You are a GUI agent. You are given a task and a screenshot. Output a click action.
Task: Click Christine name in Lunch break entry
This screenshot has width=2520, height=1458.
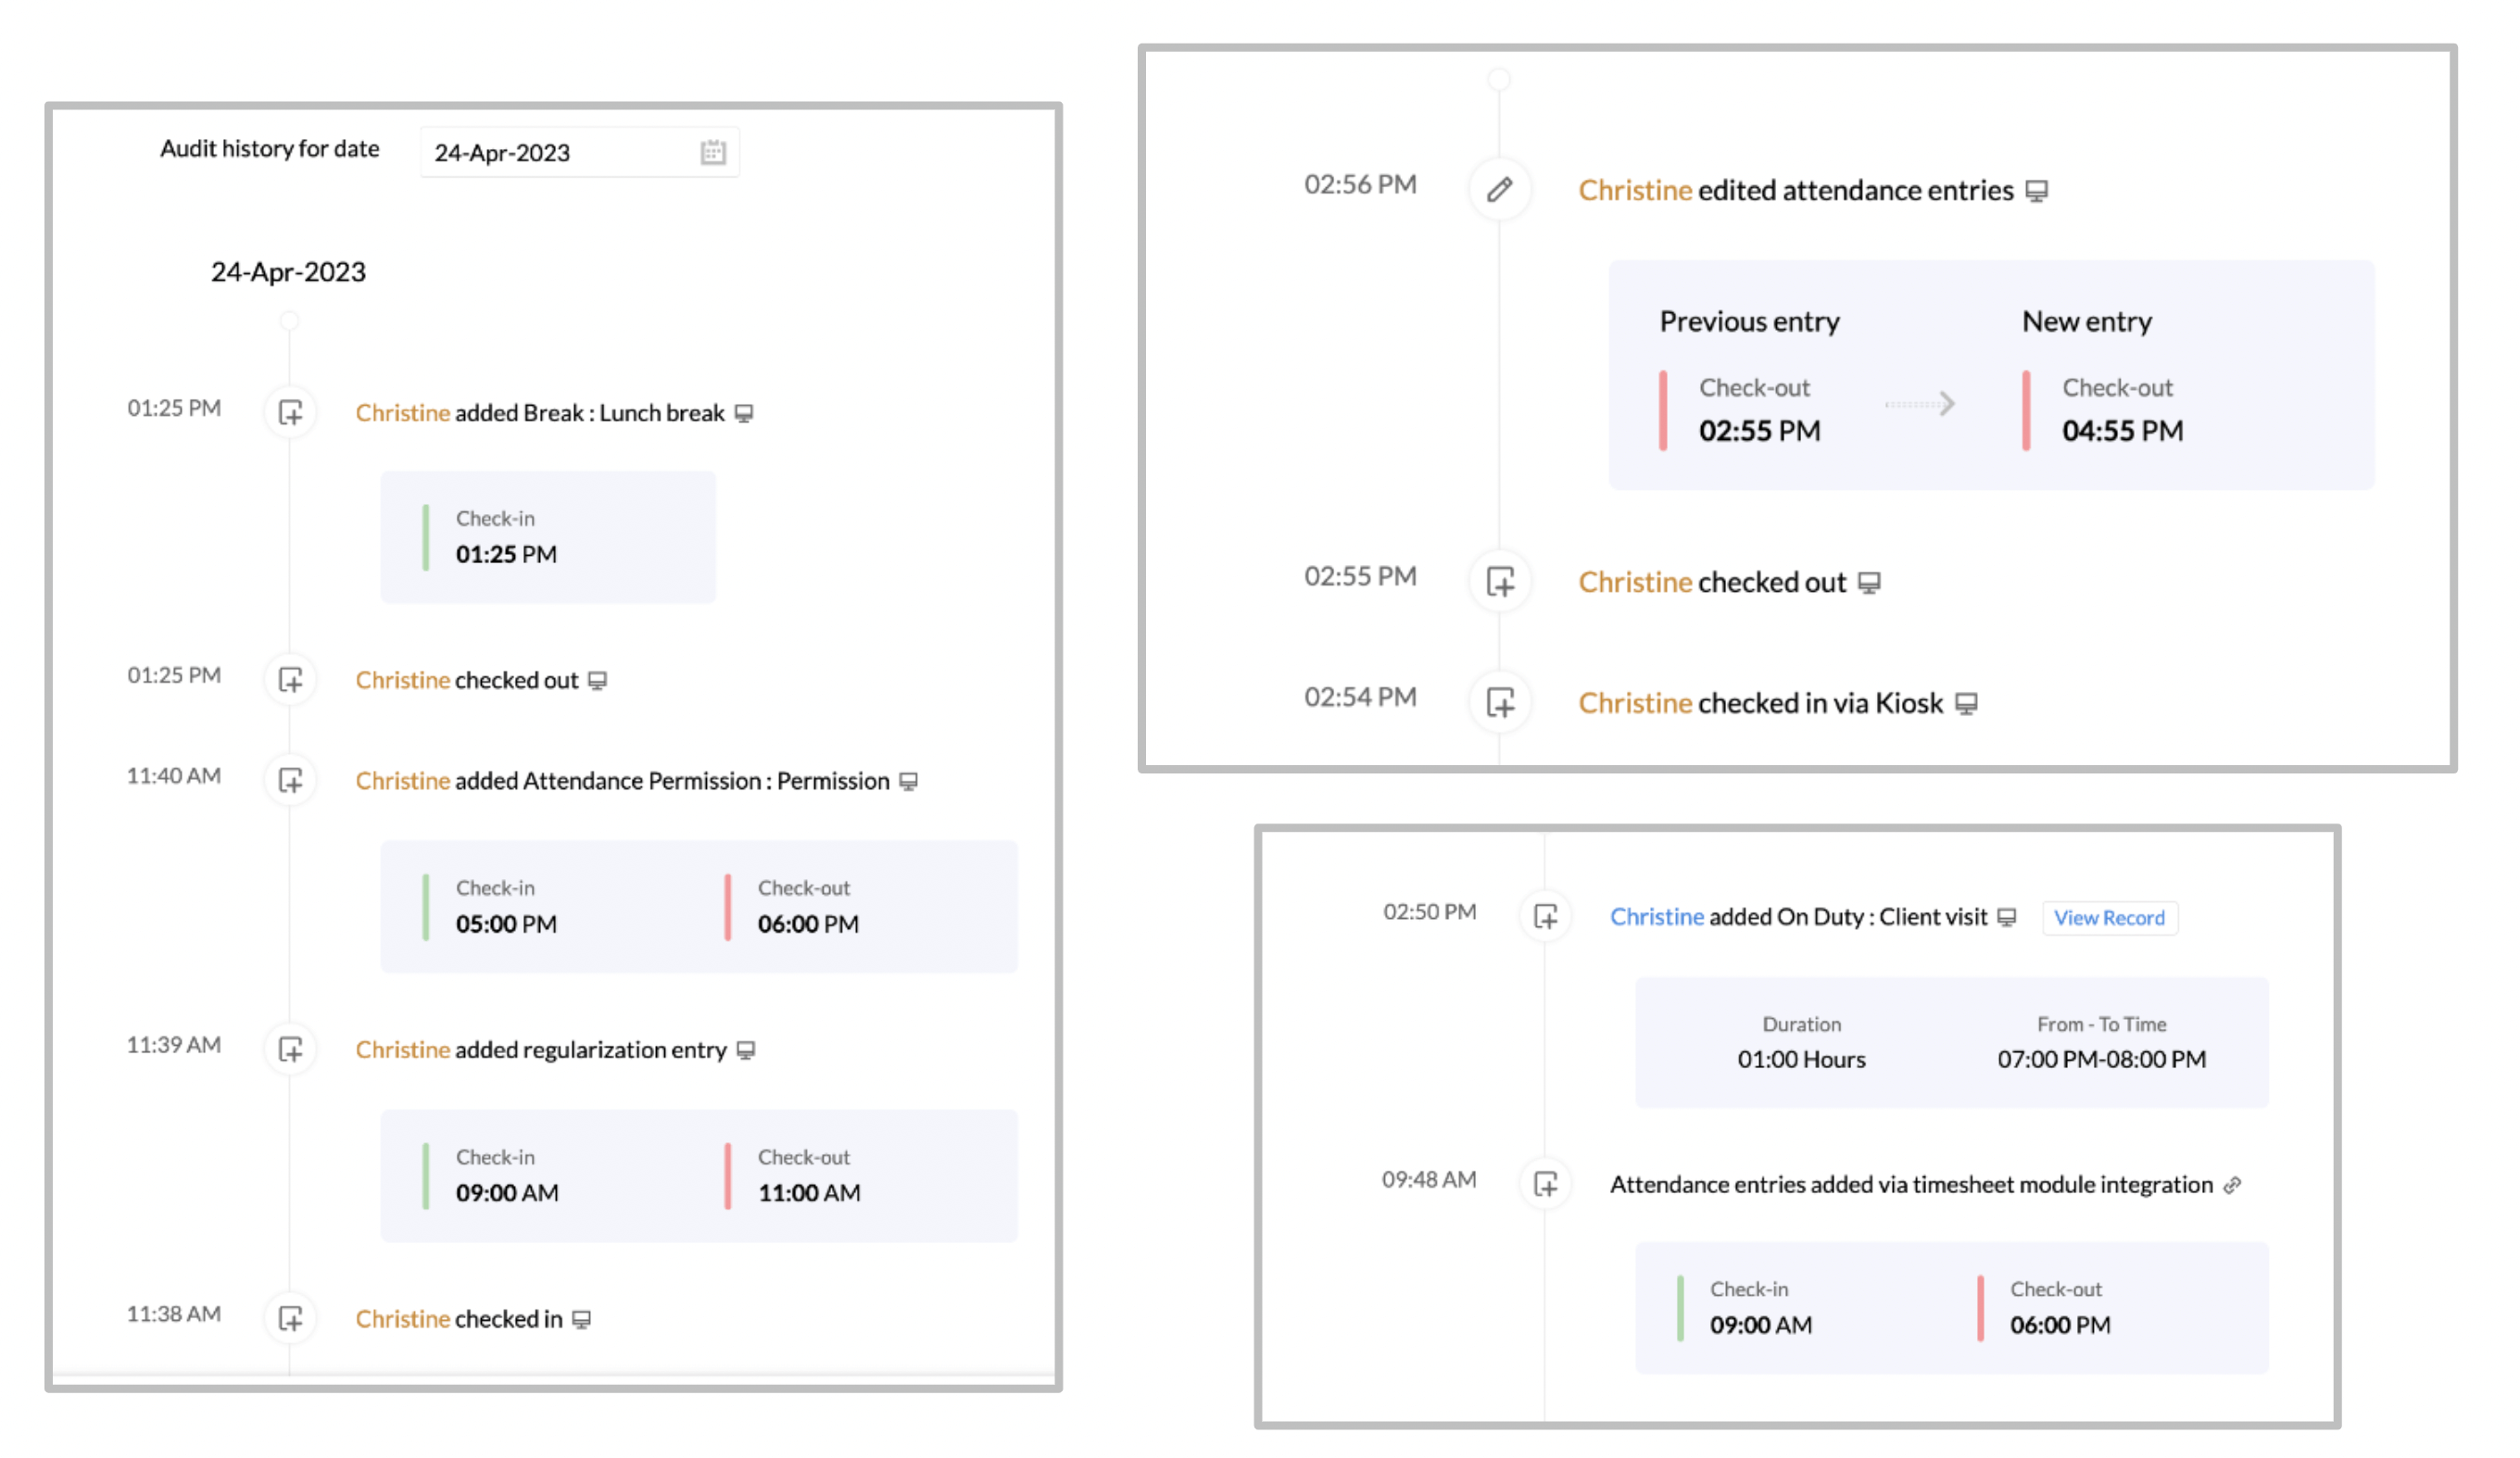pos(402,412)
